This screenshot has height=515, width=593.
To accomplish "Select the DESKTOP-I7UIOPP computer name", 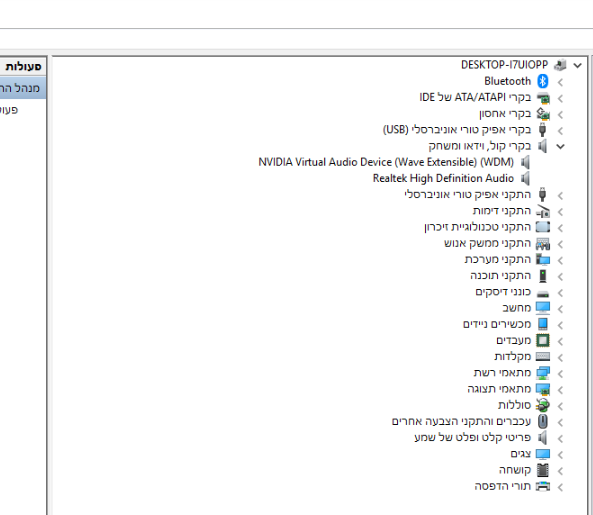I will (x=505, y=65).
